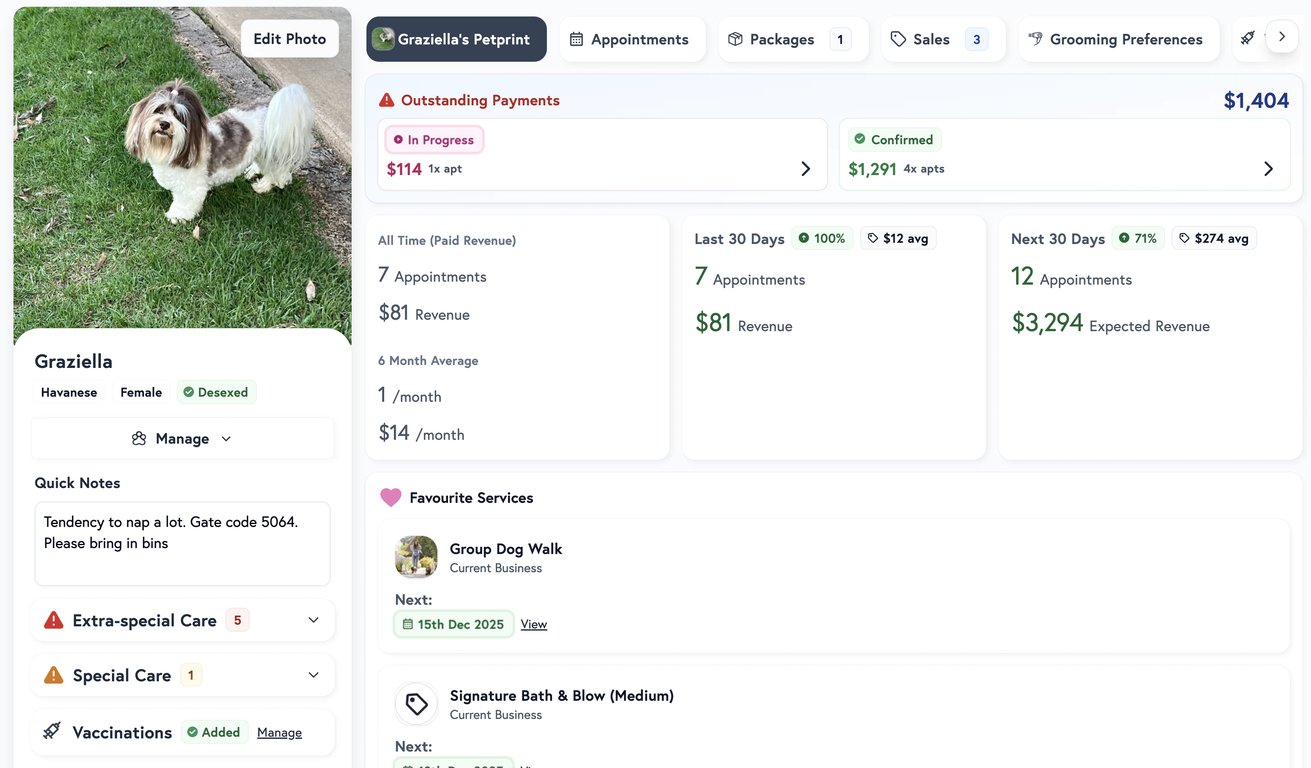Viewport: 1311px width, 768px height.
Task: Click the red warning triangle on Extra-special Care
Action: (x=53, y=619)
